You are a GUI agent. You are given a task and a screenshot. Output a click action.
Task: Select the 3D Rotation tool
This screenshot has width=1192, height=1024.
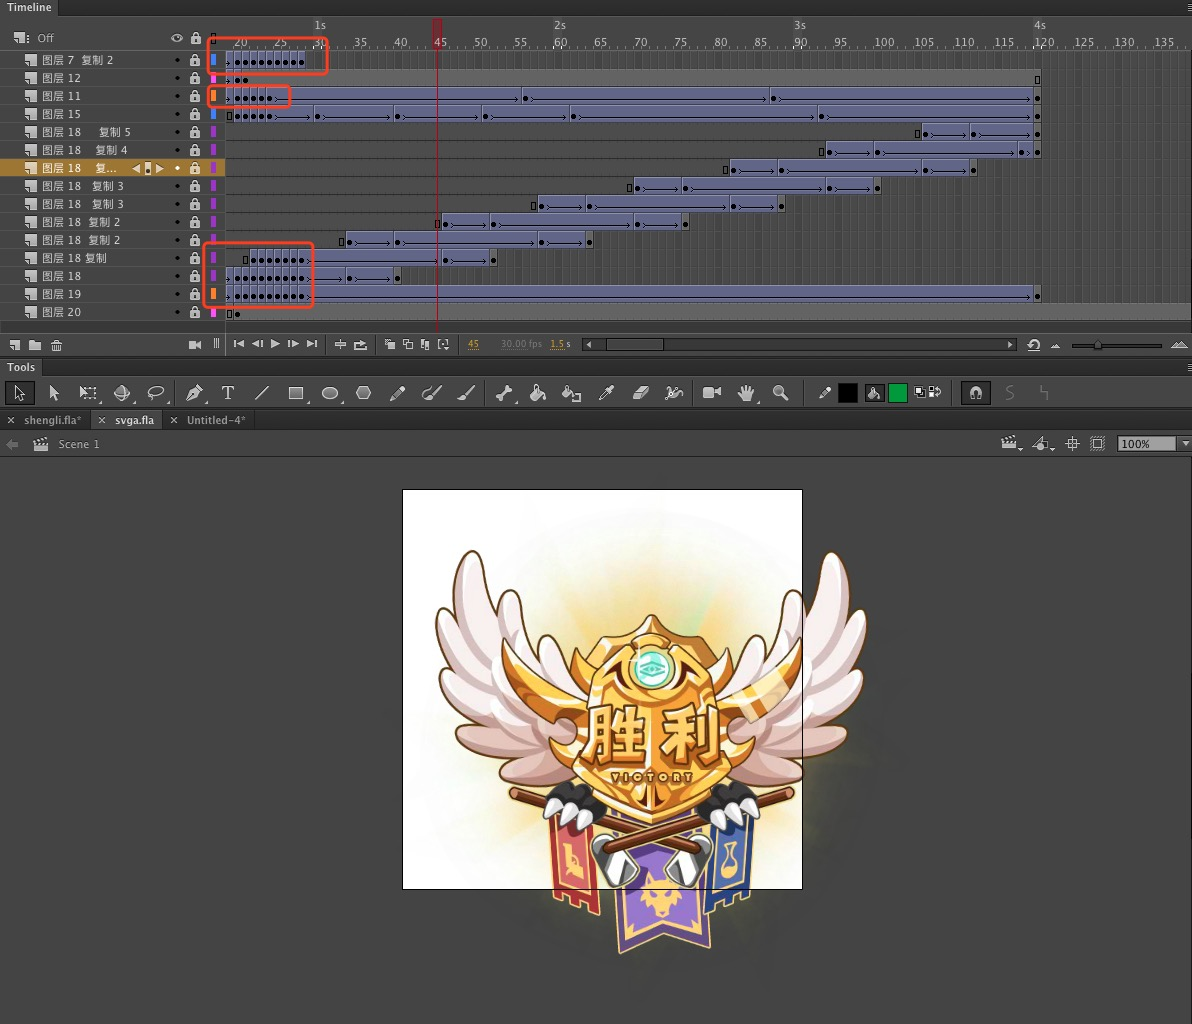click(122, 393)
